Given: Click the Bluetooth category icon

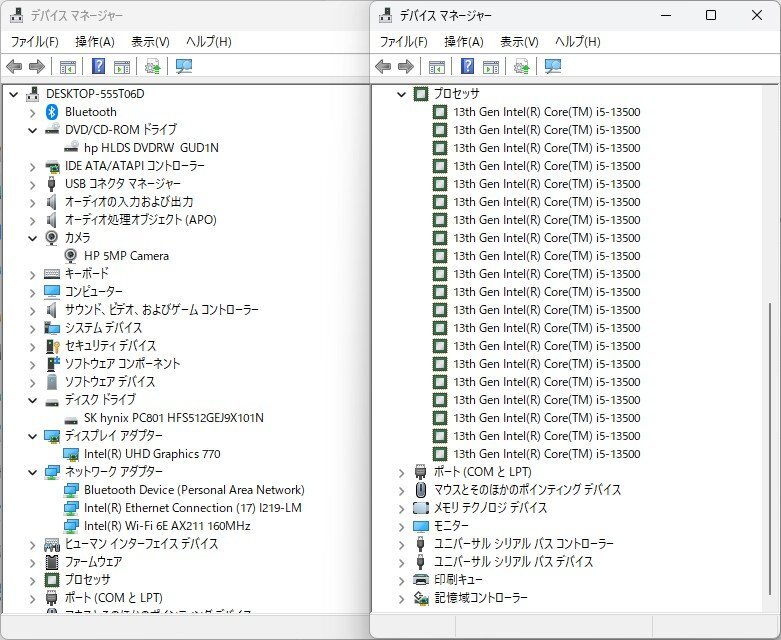Looking at the screenshot, I should 52,112.
